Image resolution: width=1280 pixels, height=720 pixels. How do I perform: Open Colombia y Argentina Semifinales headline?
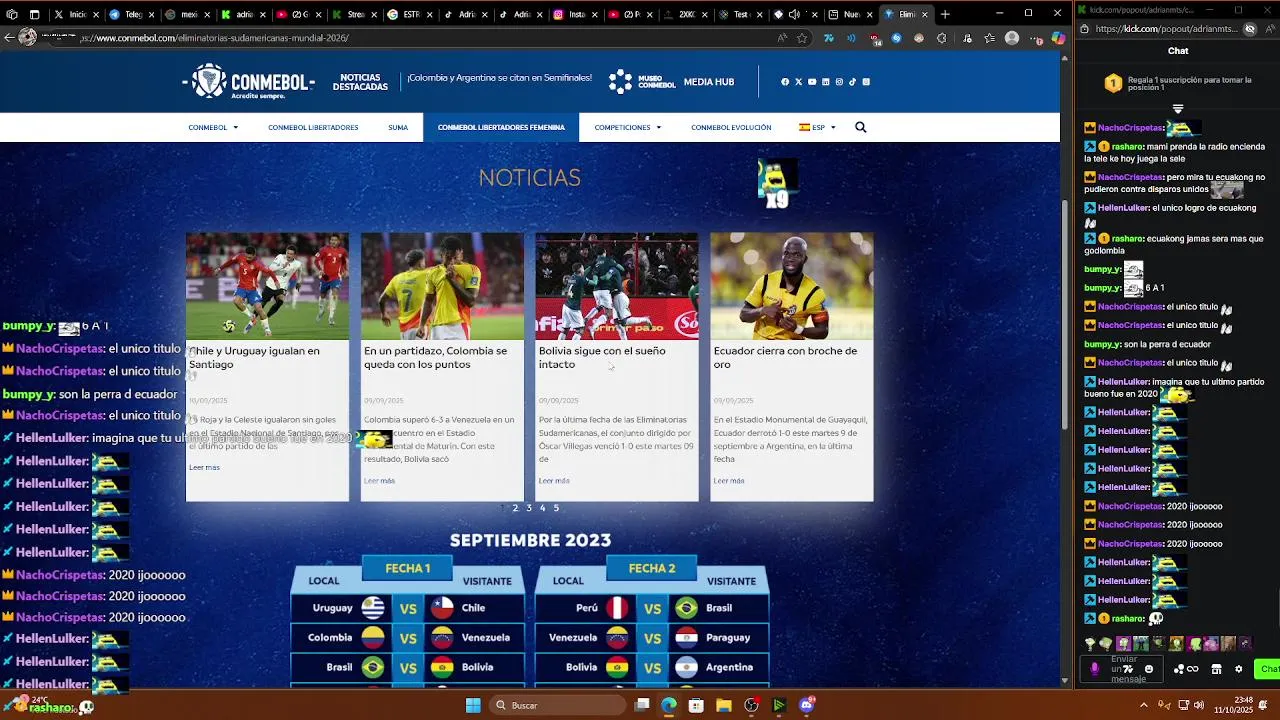(x=499, y=78)
